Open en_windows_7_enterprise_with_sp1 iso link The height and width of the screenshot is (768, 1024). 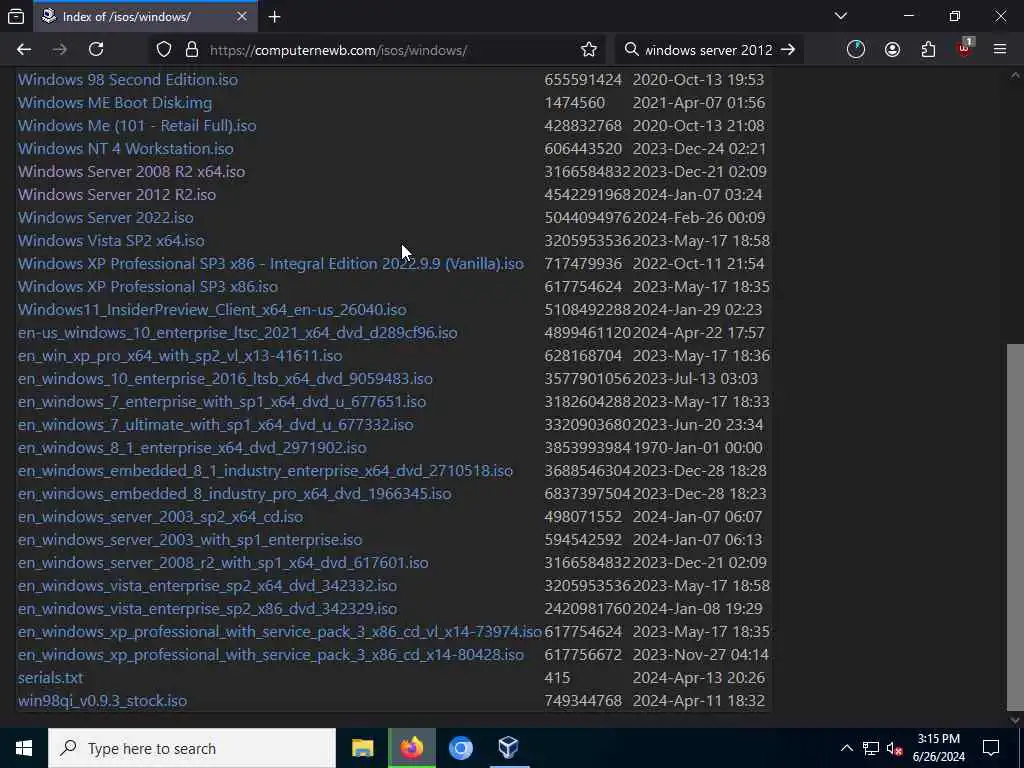click(221, 402)
